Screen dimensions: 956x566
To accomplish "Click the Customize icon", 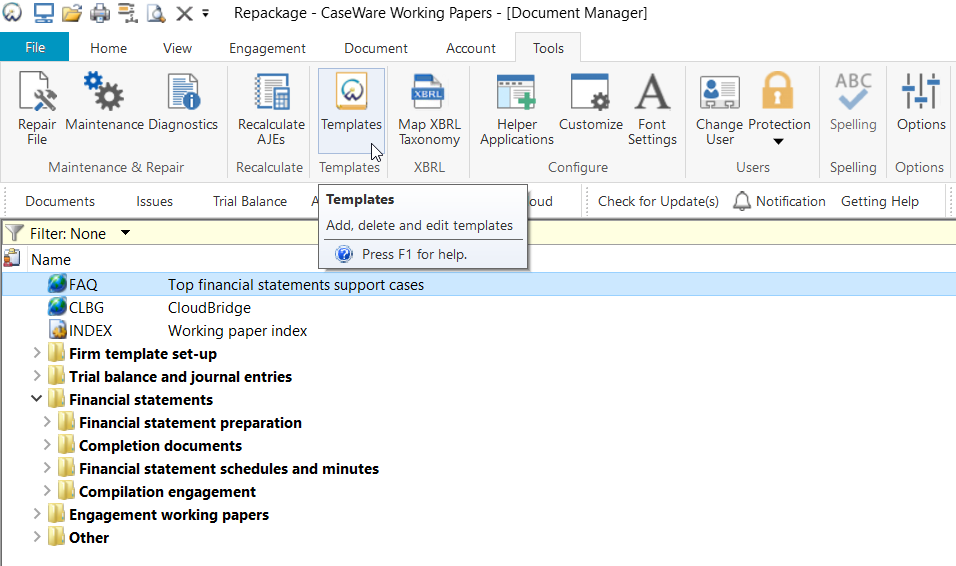I will [590, 91].
